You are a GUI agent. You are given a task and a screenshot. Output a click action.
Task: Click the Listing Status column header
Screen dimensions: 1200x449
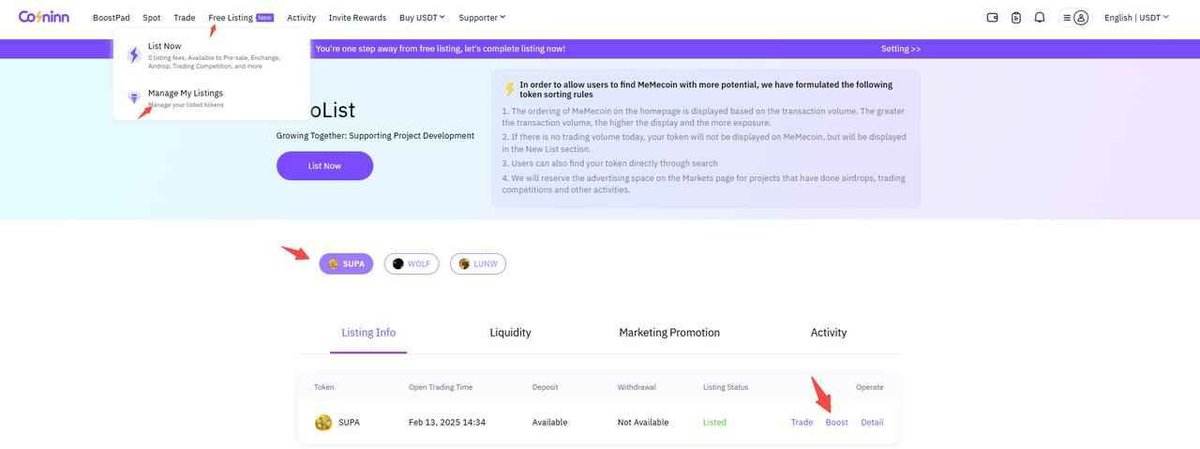[725, 387]
